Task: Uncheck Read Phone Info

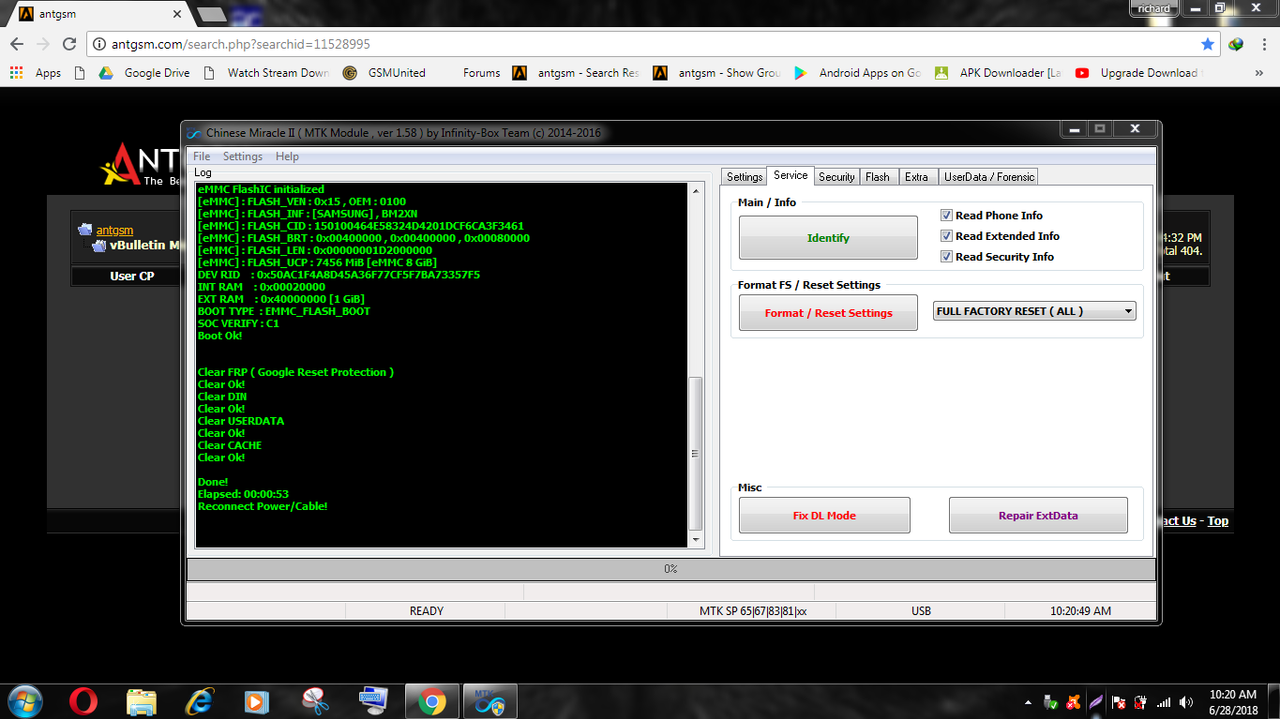Action: click(947, 215)
